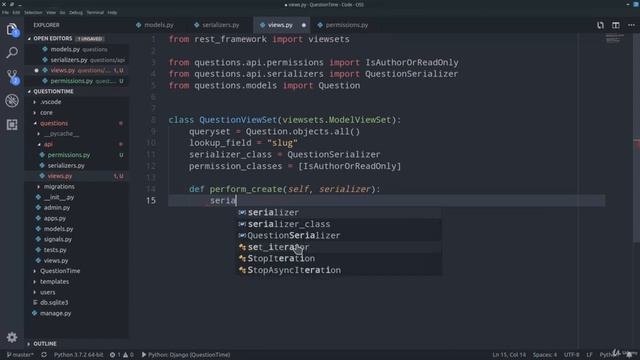Open the File menu
The image size is (640, 360).
click(x=5, y=13)
